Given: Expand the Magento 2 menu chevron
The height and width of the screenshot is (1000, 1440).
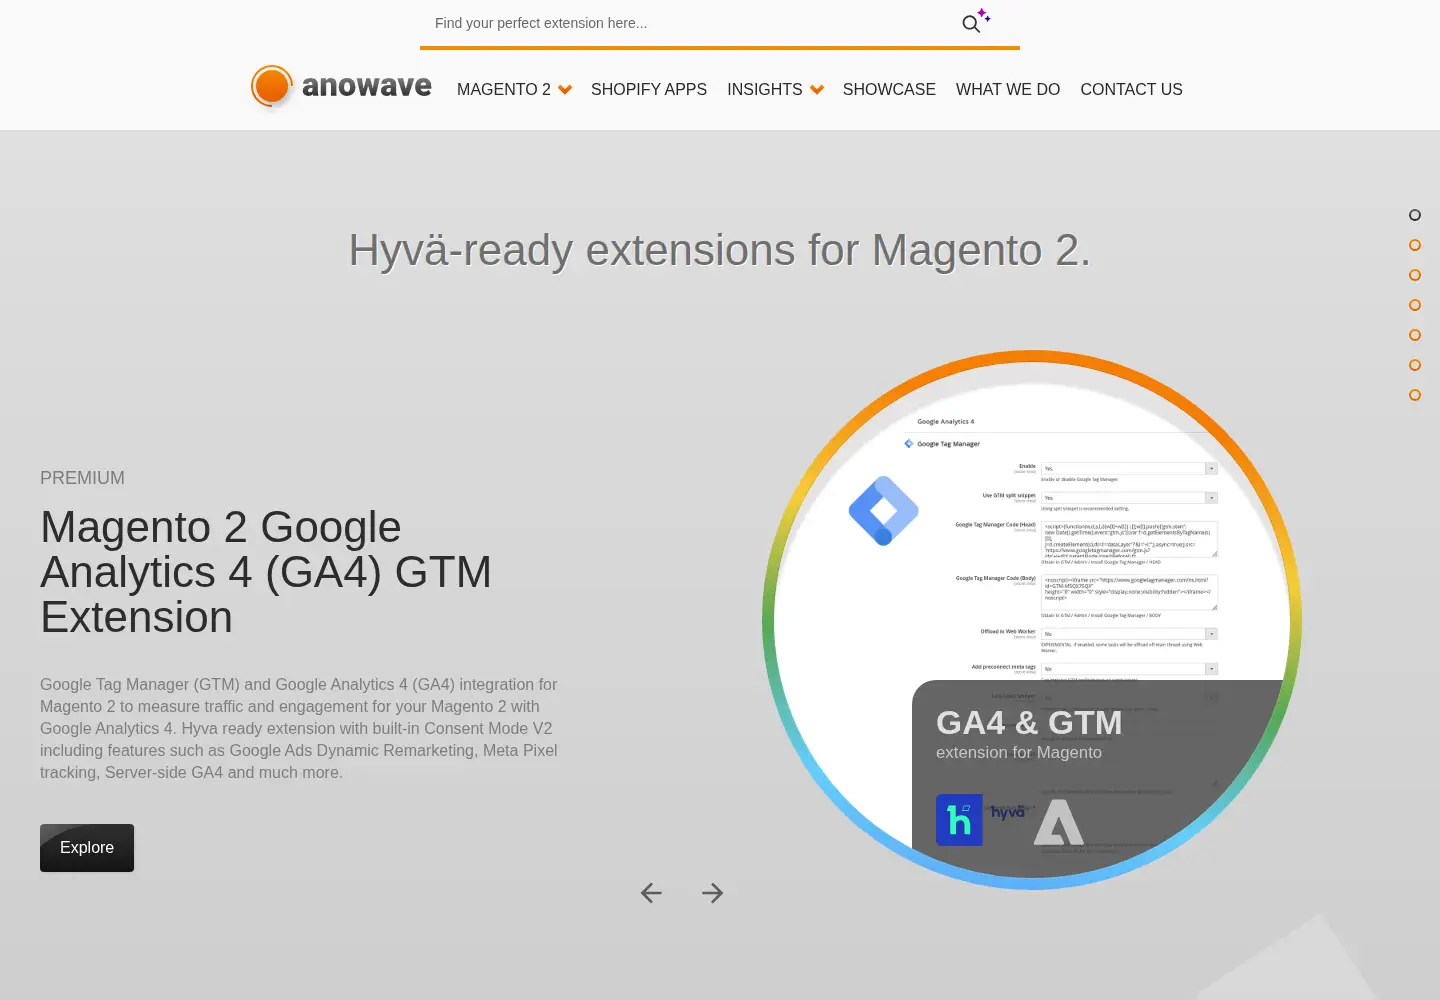Looking at the screenshot, I should [x=565, y=90].
